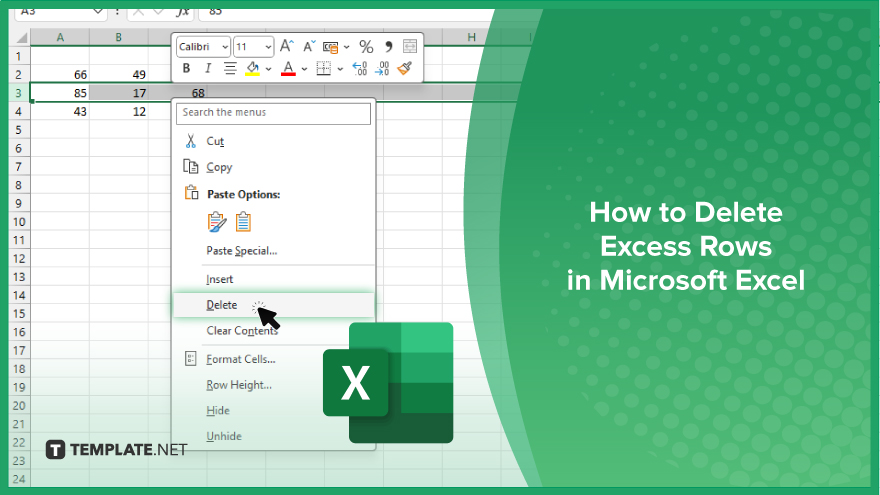Choose Clear Contents from context menu
Screen dimensions: 880x495
coord(273,331)
